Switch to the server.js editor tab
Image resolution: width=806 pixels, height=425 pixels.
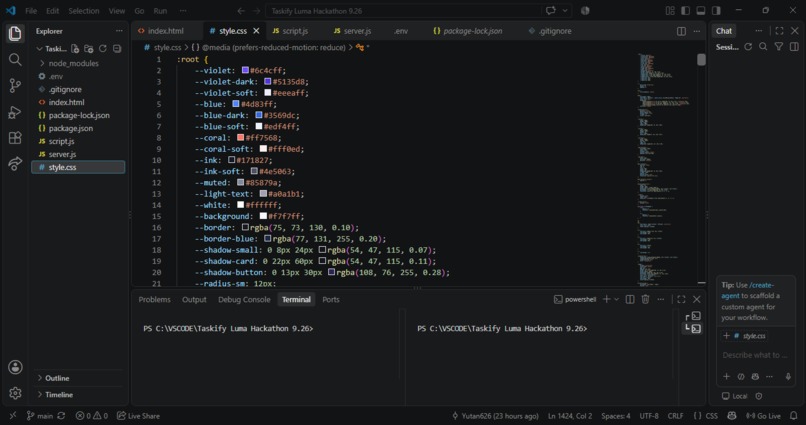click(353, 31)
